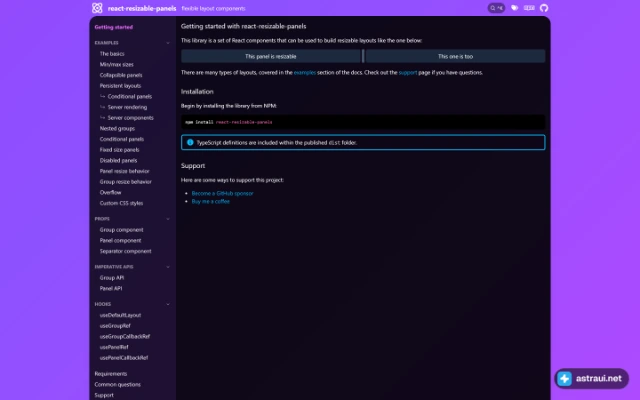Open the Disabled panels example
The width and height of the screenshot is (640, 400).
click(x=118, y=160)
